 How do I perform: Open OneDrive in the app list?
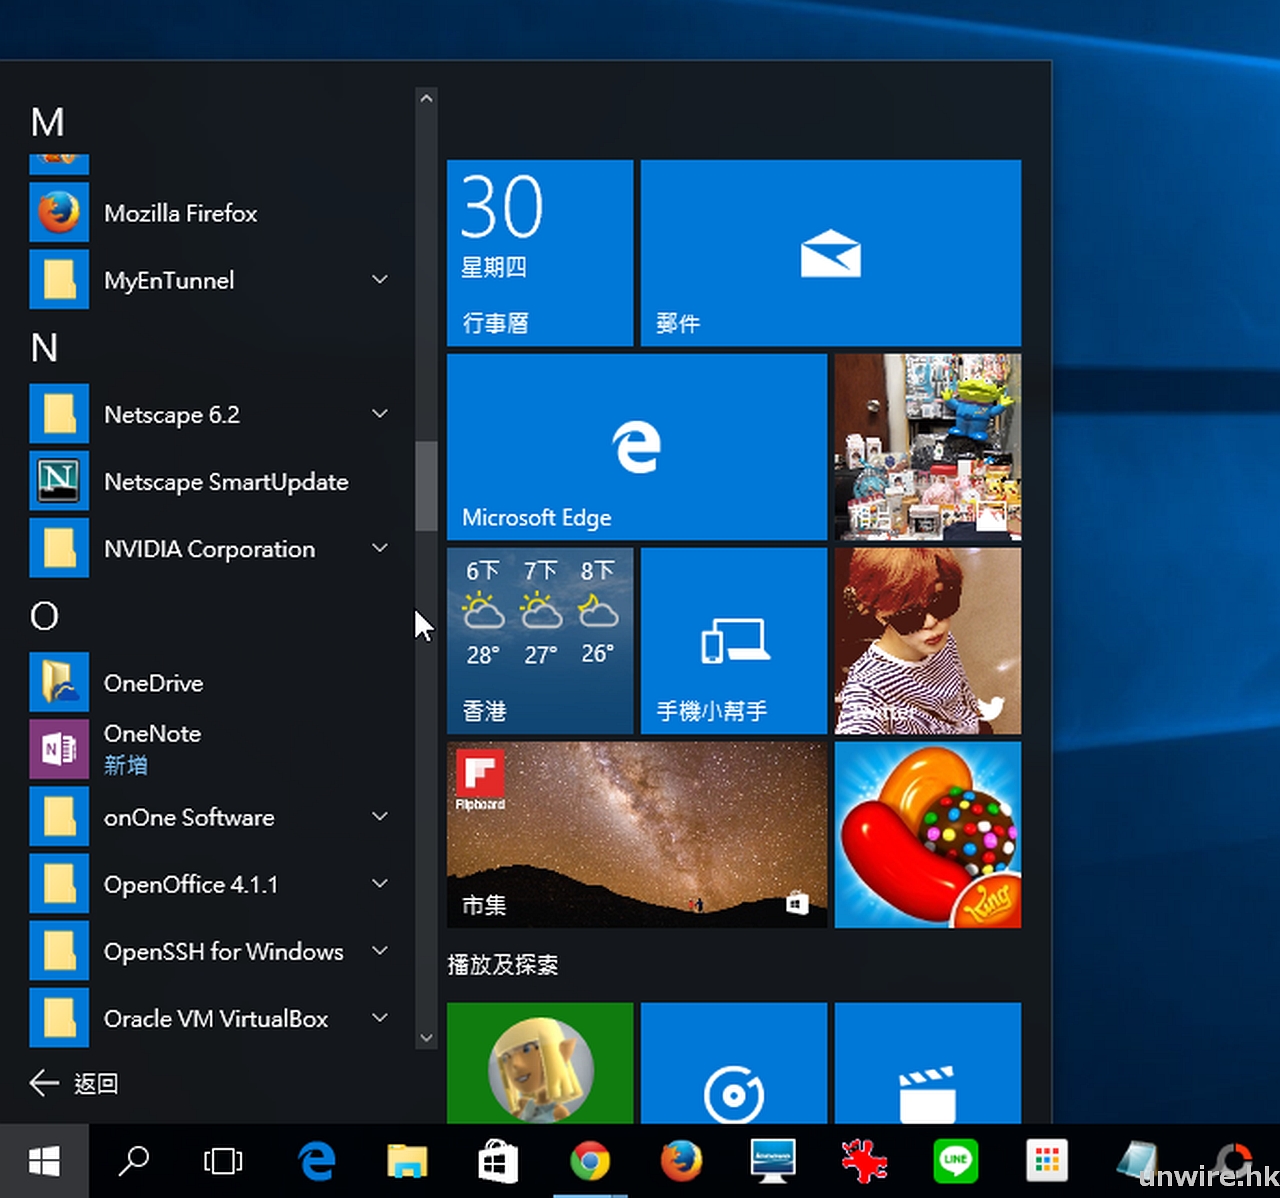pos(153,683)
